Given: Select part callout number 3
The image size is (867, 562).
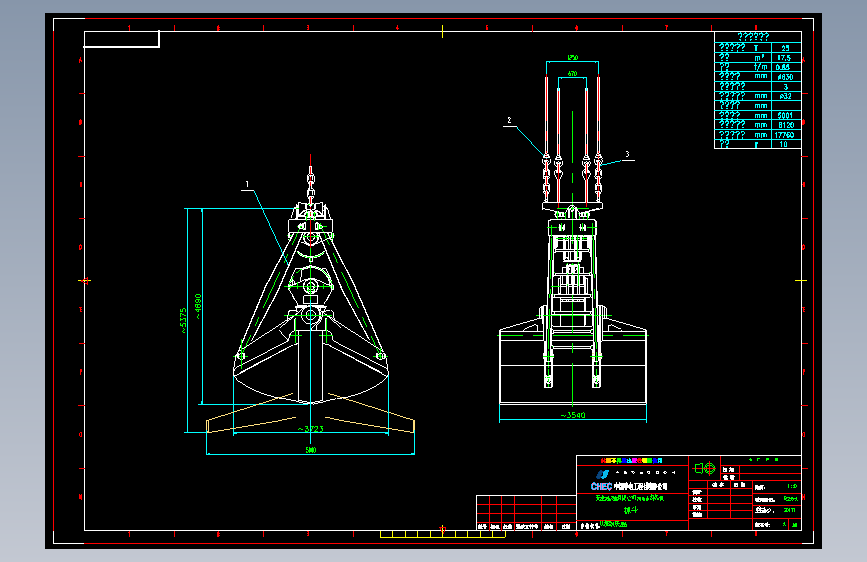Looking at the screenshot, I should (627, 154).
